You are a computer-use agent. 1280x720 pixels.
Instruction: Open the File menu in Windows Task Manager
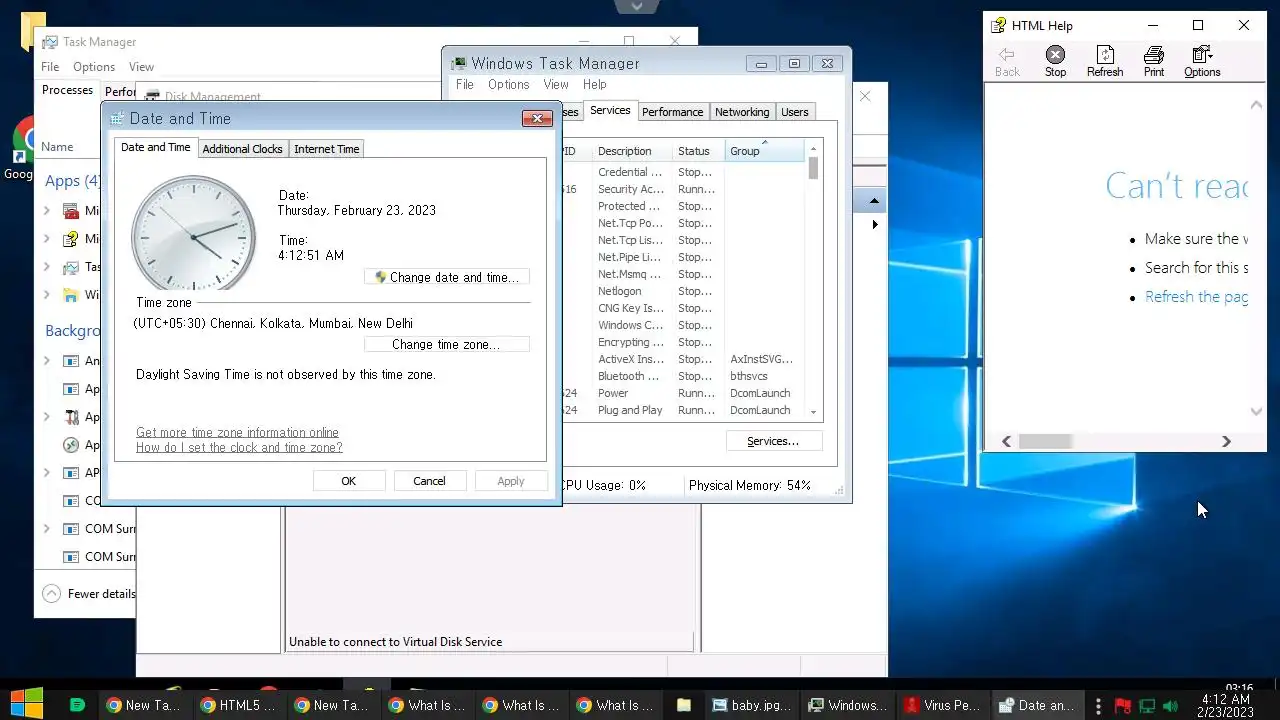click(x=465, y=85)
